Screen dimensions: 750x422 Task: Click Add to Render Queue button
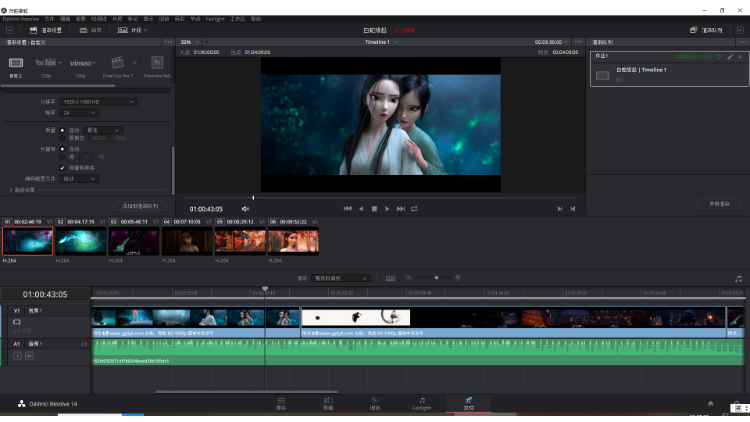tap(140, 206)
